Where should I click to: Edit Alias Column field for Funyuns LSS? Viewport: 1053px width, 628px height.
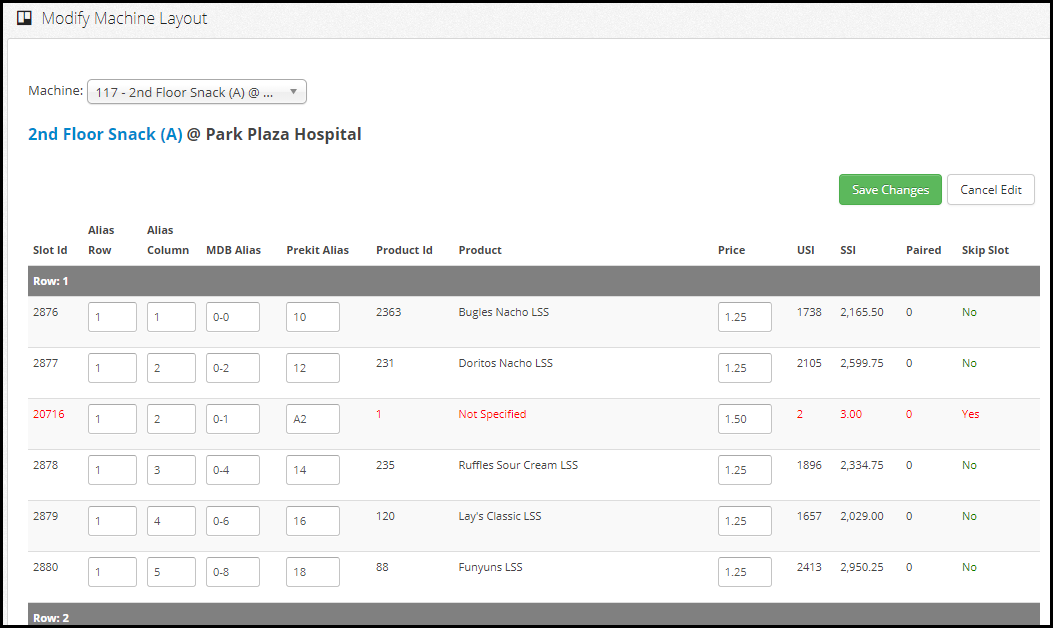point(171,572)
